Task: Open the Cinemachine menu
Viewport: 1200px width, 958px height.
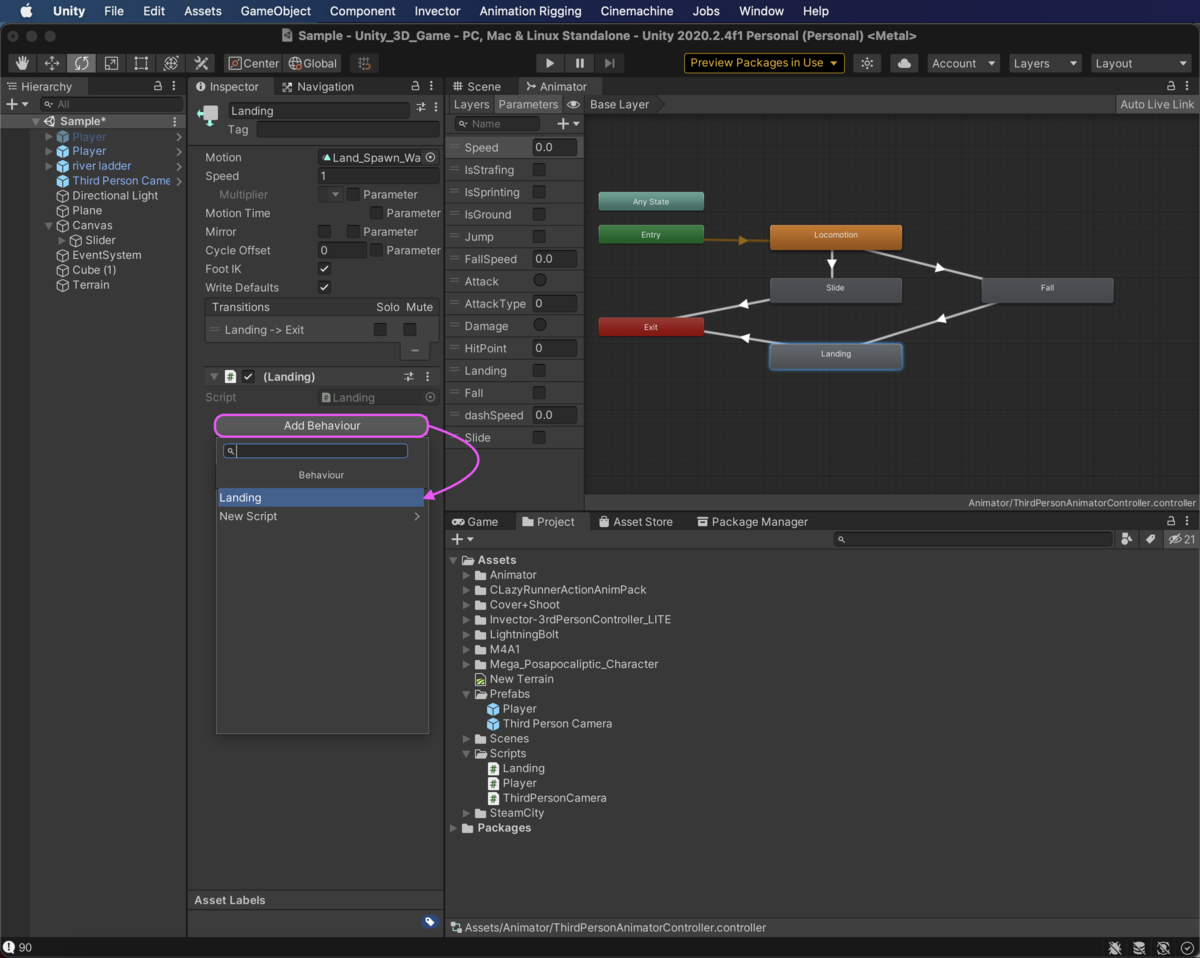Action: (636, 11)
